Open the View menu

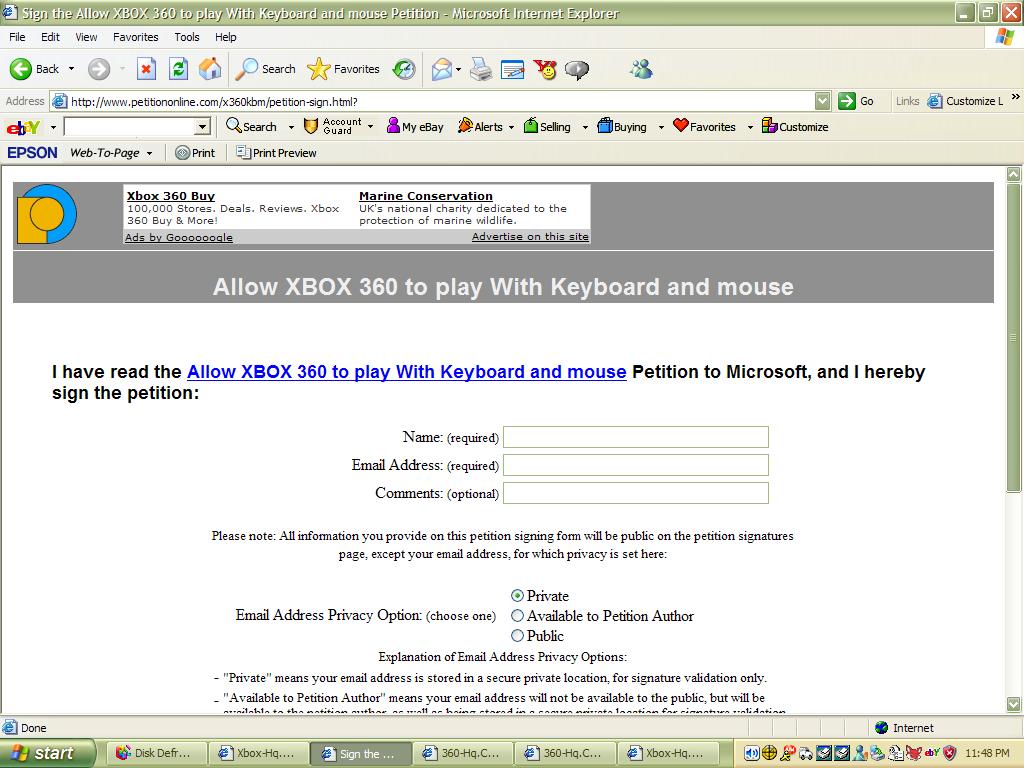[x=86, y=37]
